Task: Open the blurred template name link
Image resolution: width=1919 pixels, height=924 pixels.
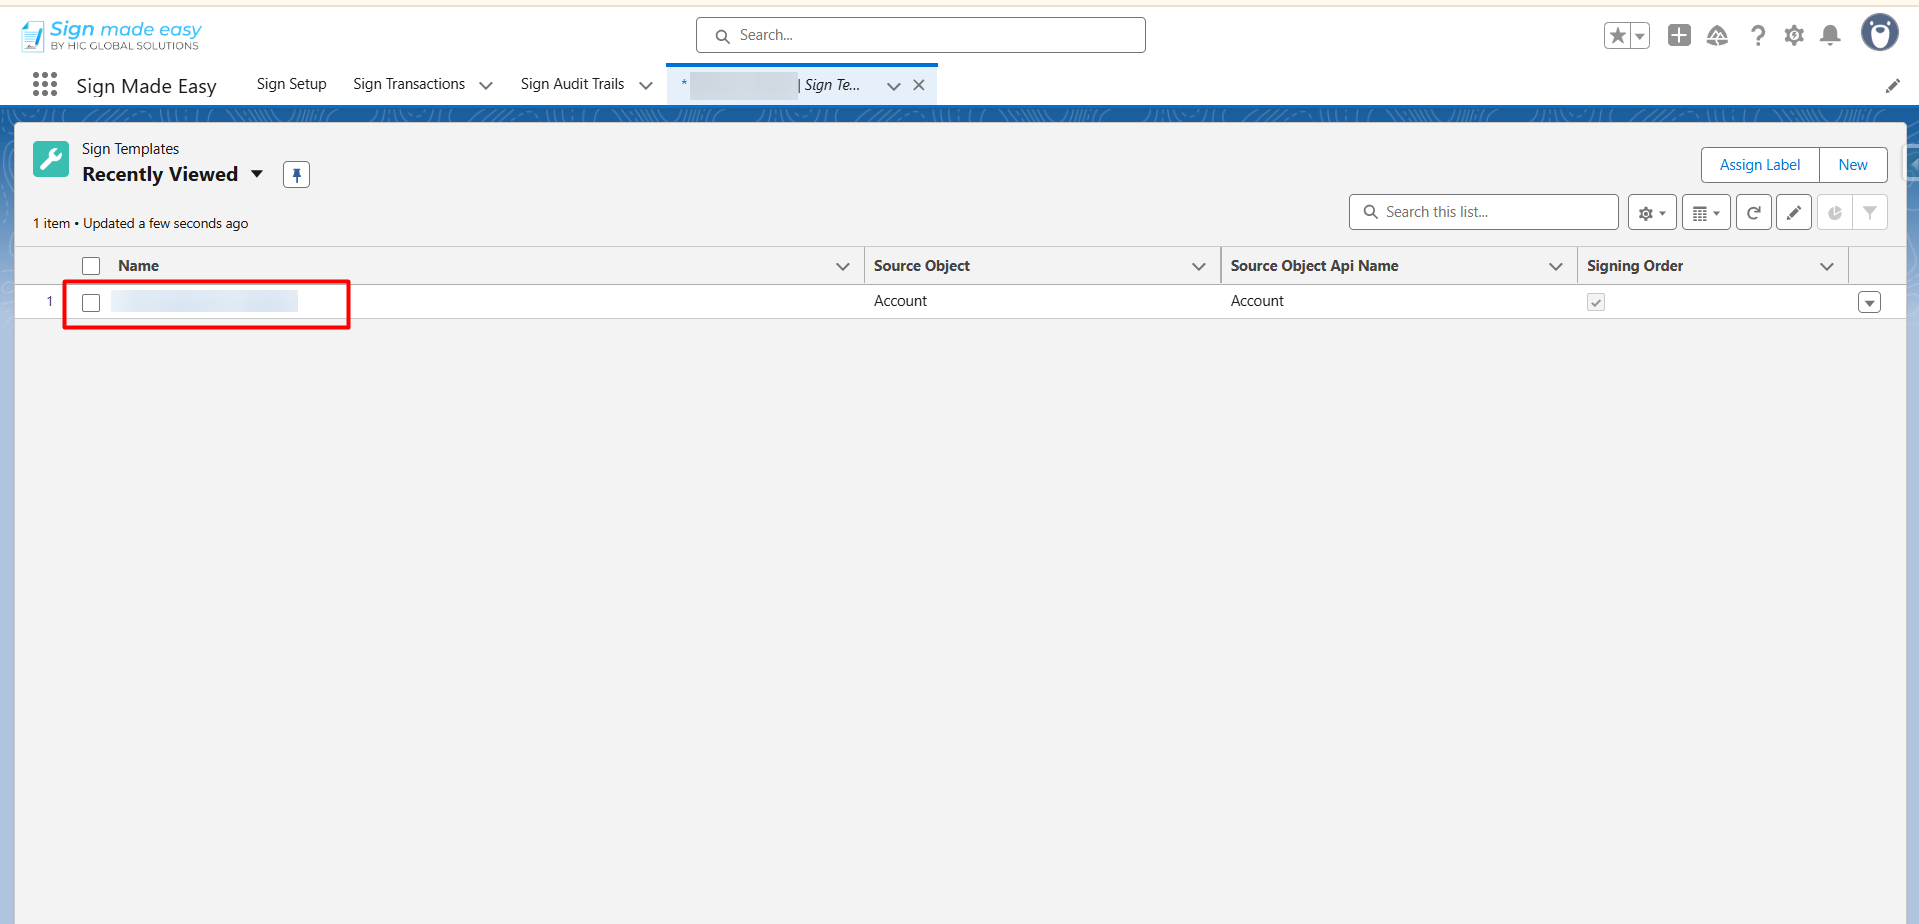Action: (x=205, y=301)
